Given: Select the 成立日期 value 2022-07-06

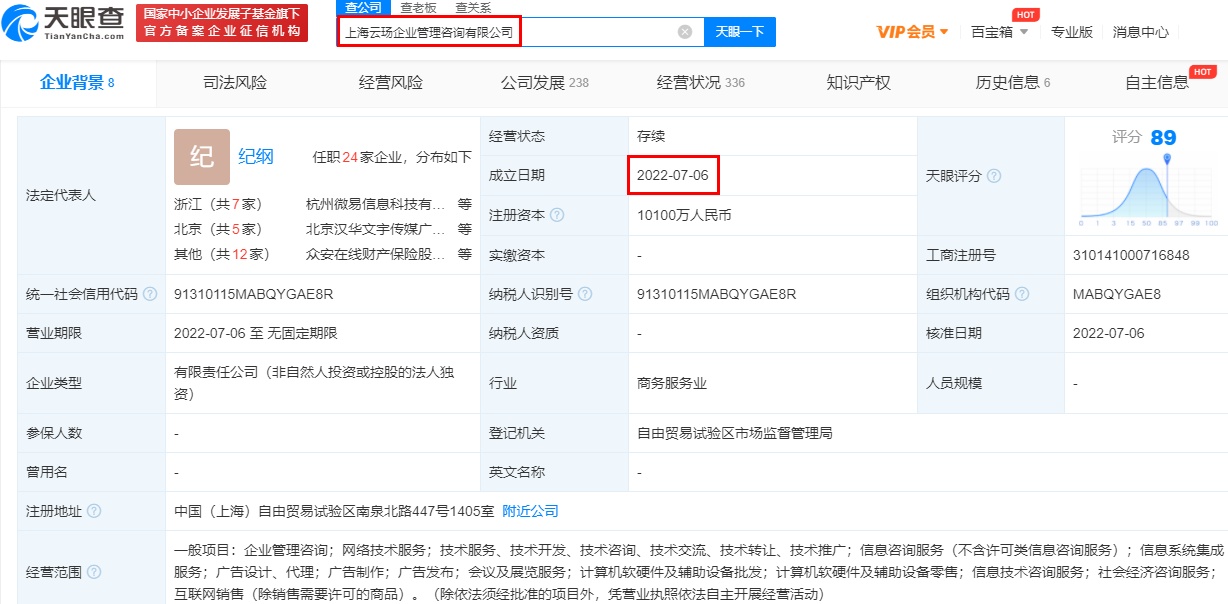Looking at the screenshot, I should (673, 176).
